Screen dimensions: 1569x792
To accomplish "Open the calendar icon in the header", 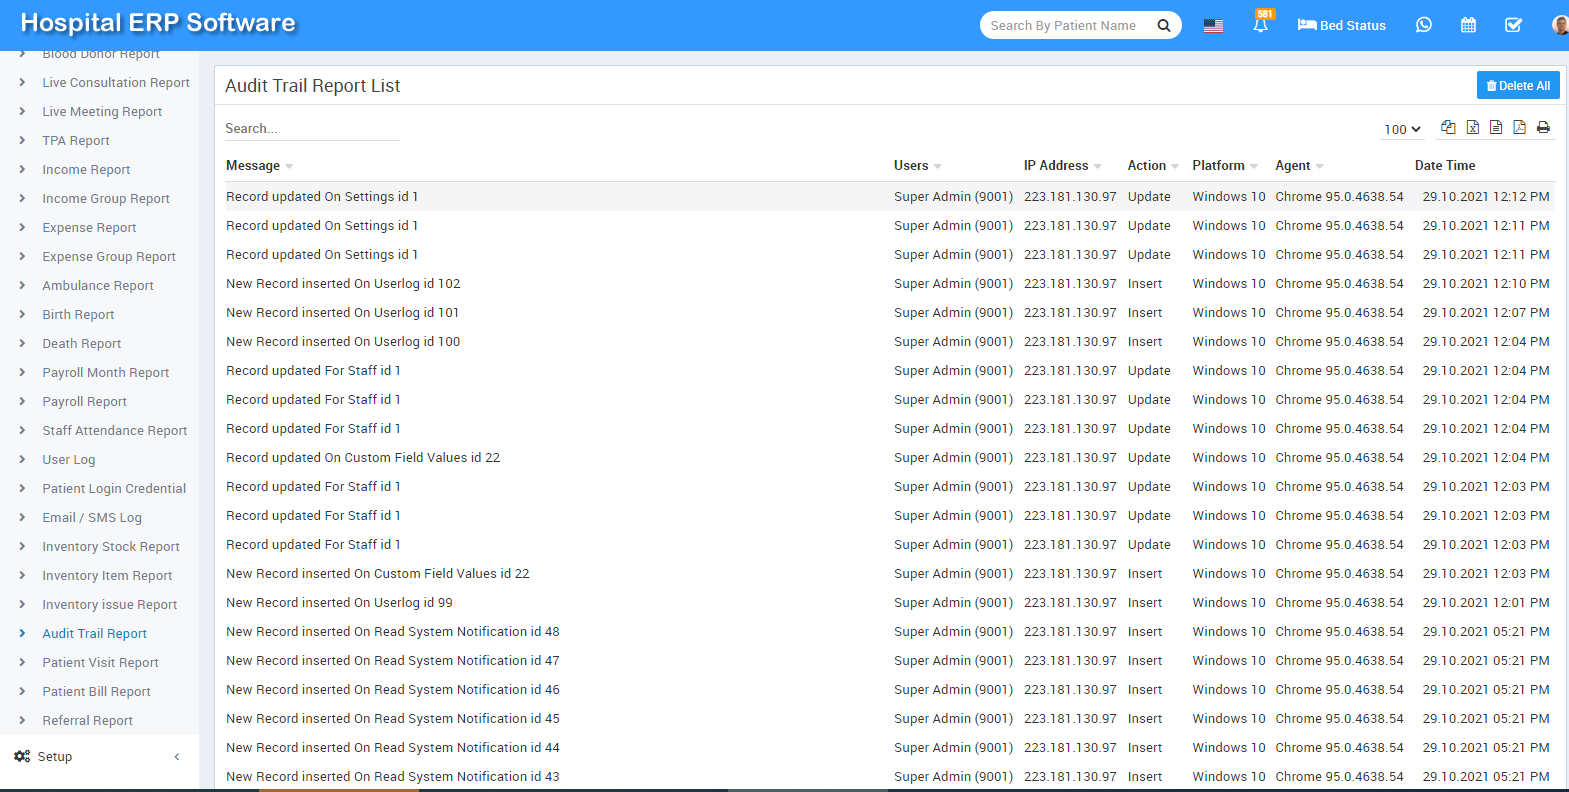I will 1468,25.
